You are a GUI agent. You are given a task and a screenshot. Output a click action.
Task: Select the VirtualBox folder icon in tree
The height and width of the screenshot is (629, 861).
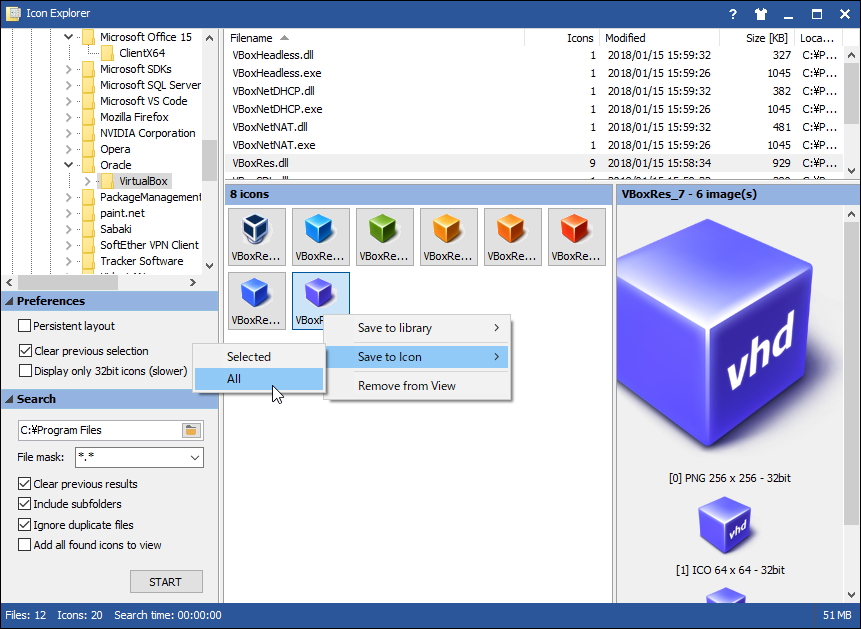coord(108,181)
